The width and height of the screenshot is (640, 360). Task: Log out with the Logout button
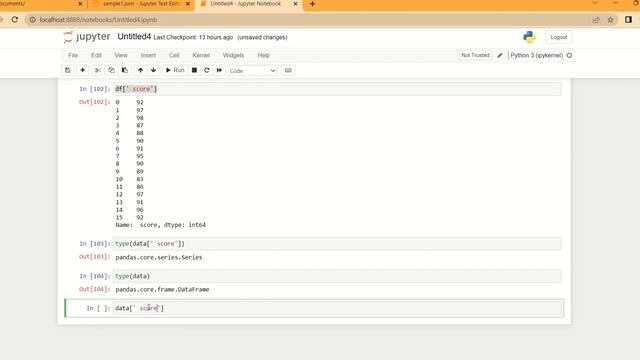pos(558,37)
